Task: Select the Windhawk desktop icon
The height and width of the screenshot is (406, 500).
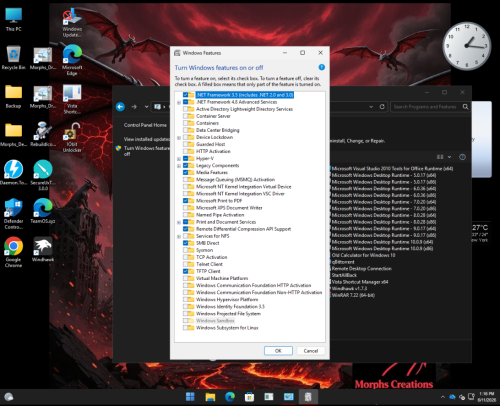Action: tap(43, 249)
